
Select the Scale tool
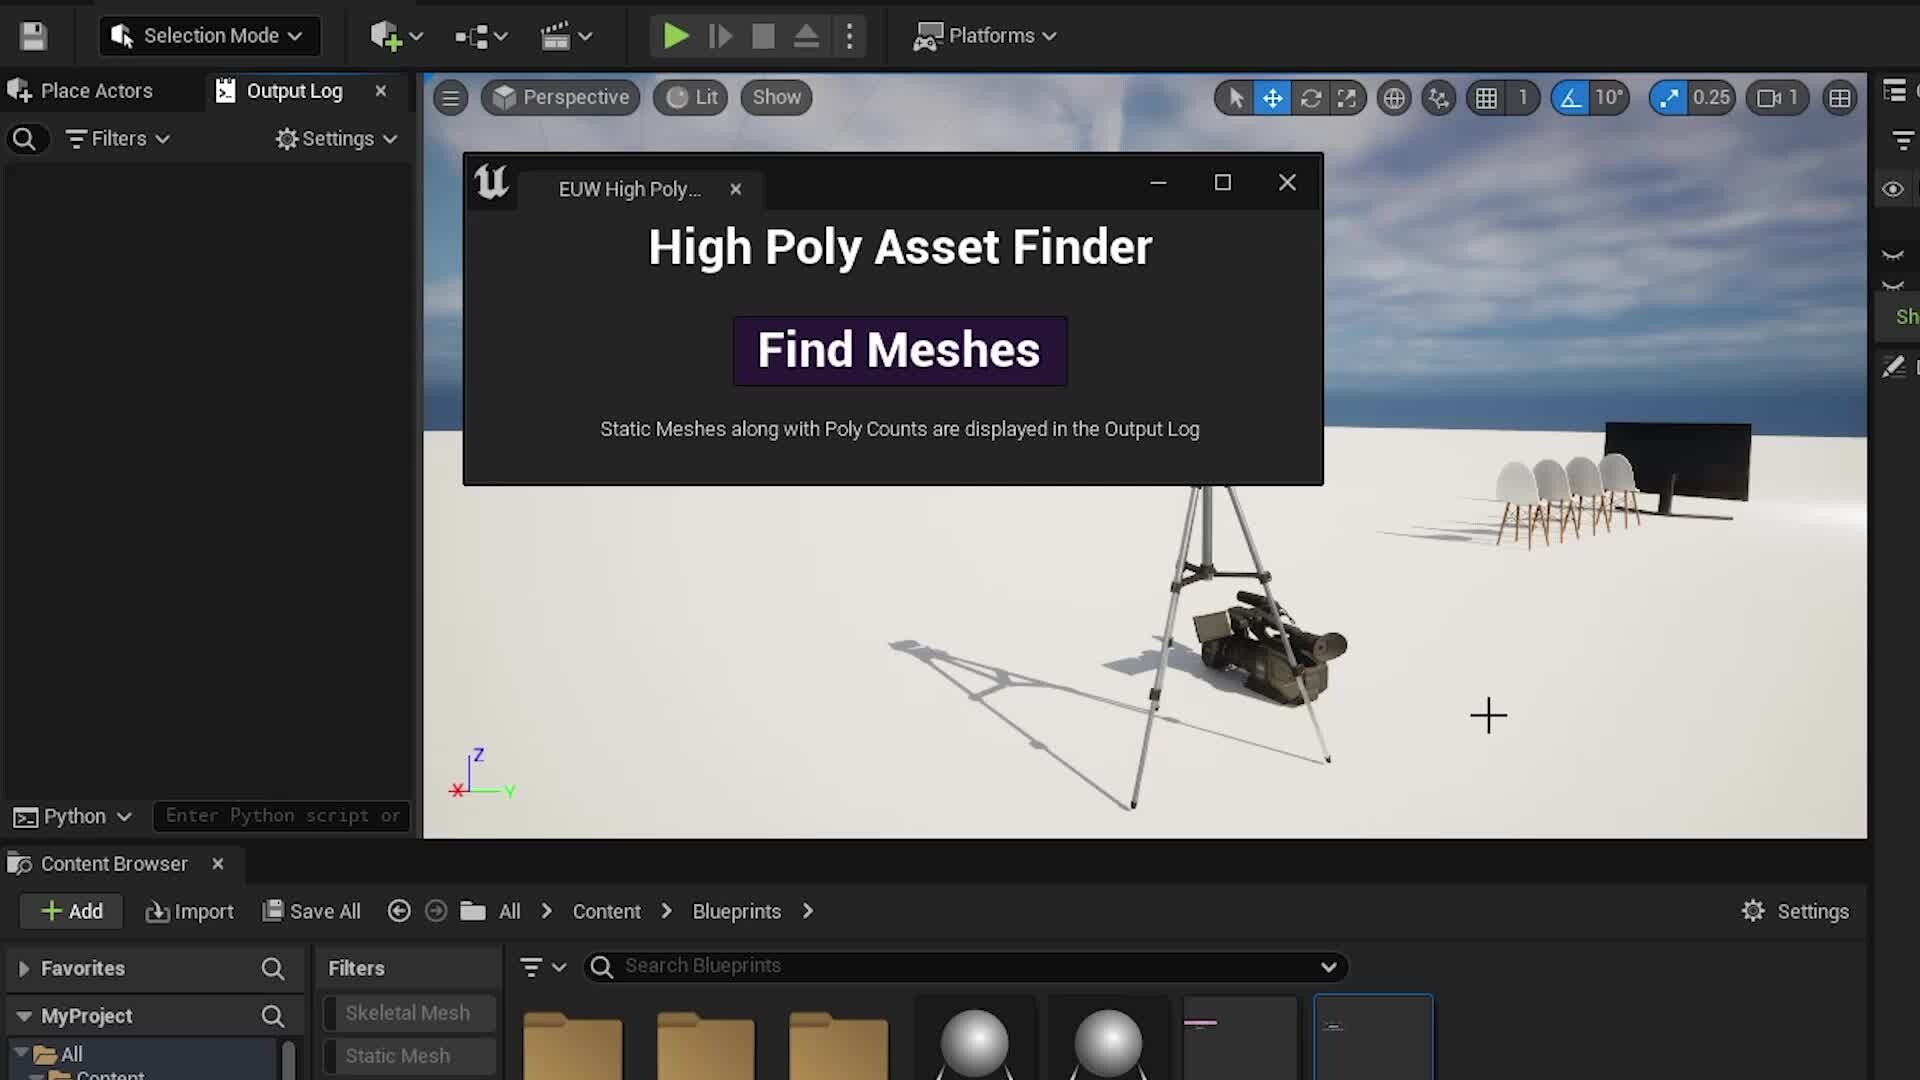click(1347, 97)
